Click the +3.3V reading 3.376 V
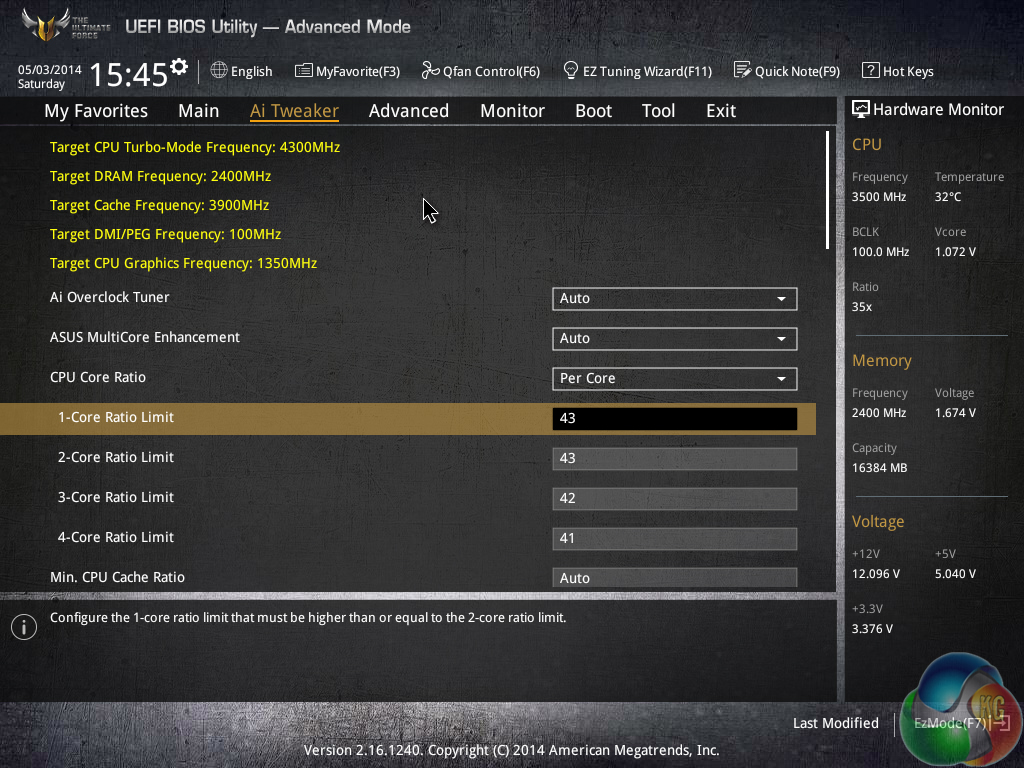The image size is (1024, 768). pos(872,629)
